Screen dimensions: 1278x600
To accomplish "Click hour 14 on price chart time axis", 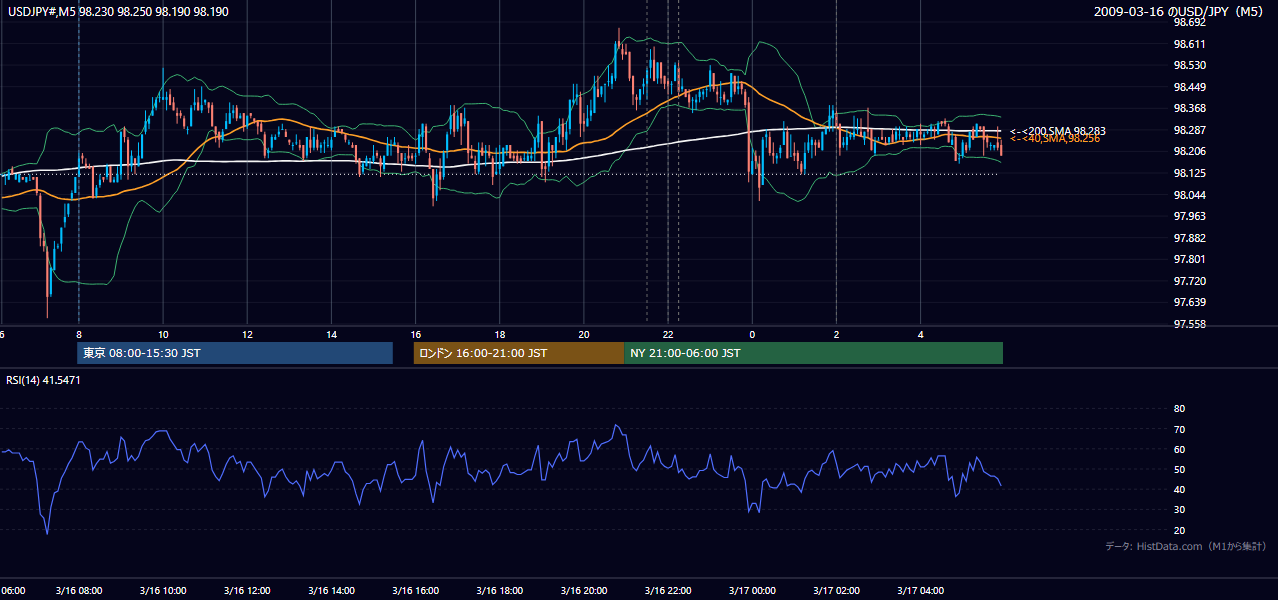I will (x=331, y=334).
